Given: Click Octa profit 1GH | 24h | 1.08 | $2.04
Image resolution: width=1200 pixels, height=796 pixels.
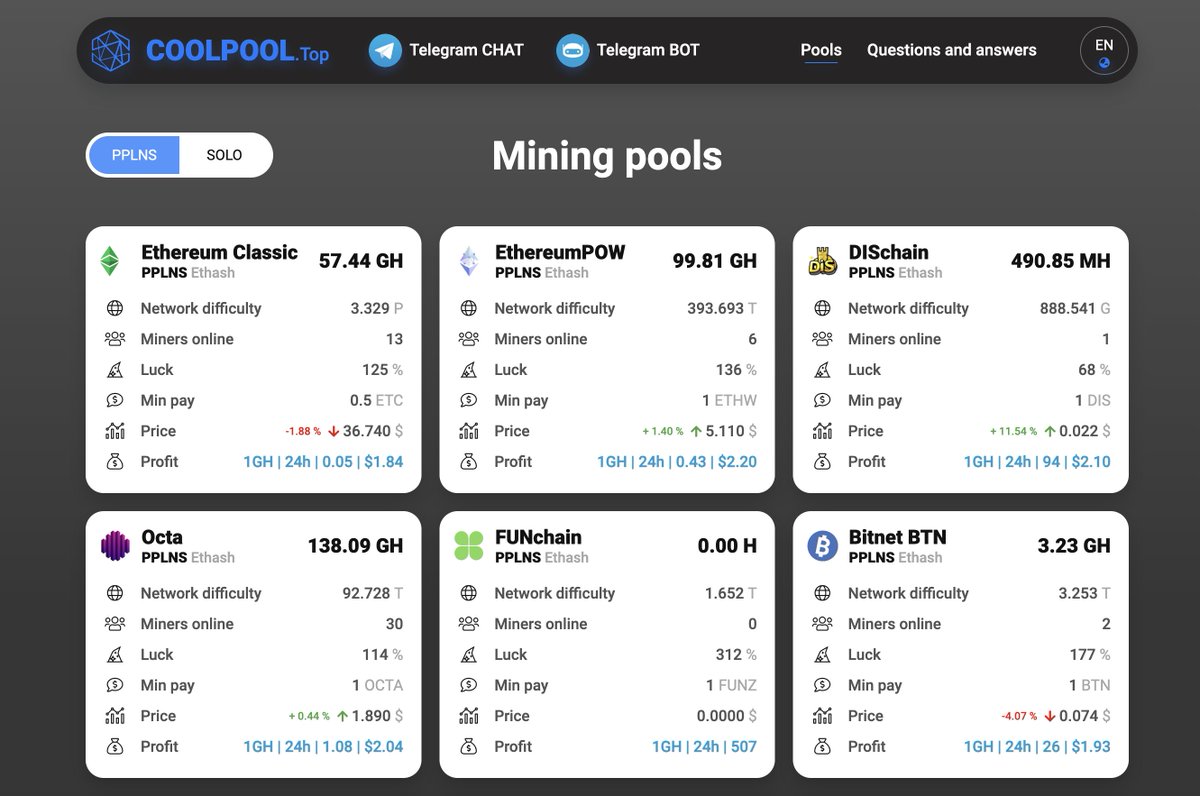Looking at the screenshot, I should click(x=323, y=747).
